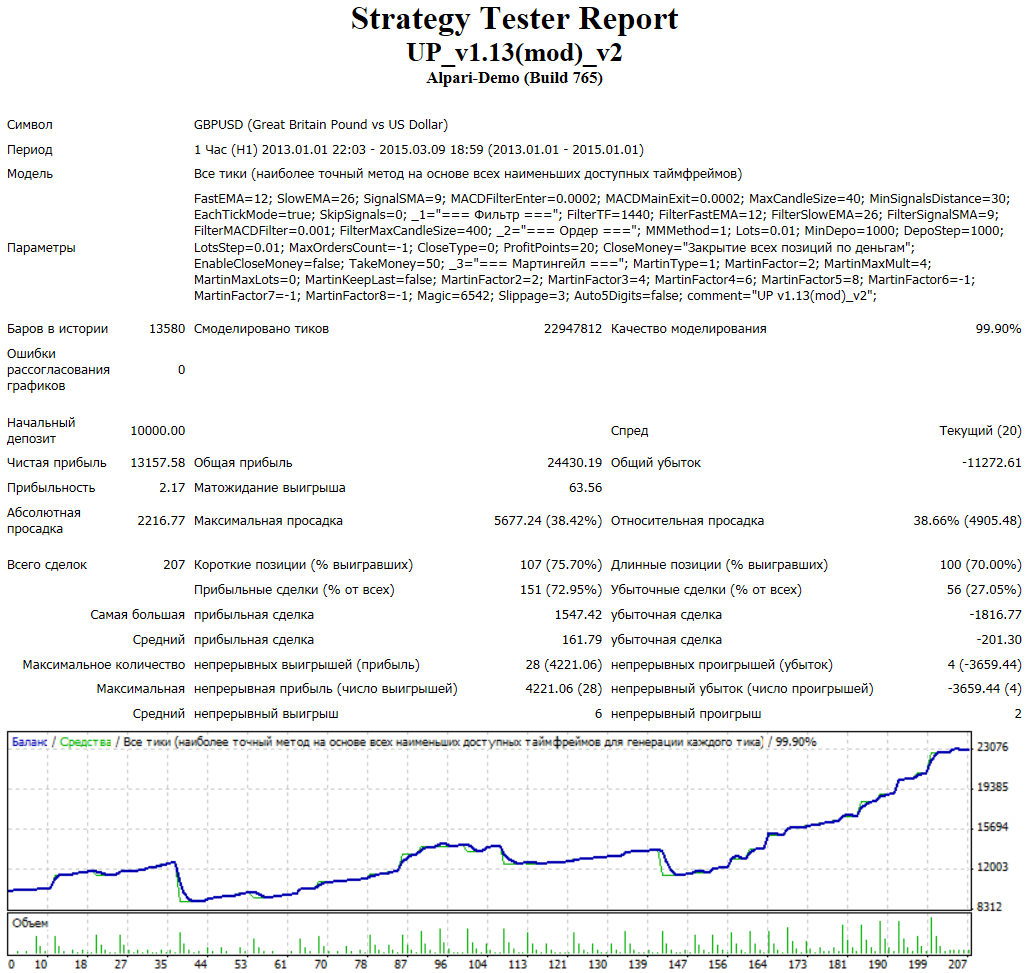Click the Ошибки рассогласования графиков label

click(x=59, y=369)
